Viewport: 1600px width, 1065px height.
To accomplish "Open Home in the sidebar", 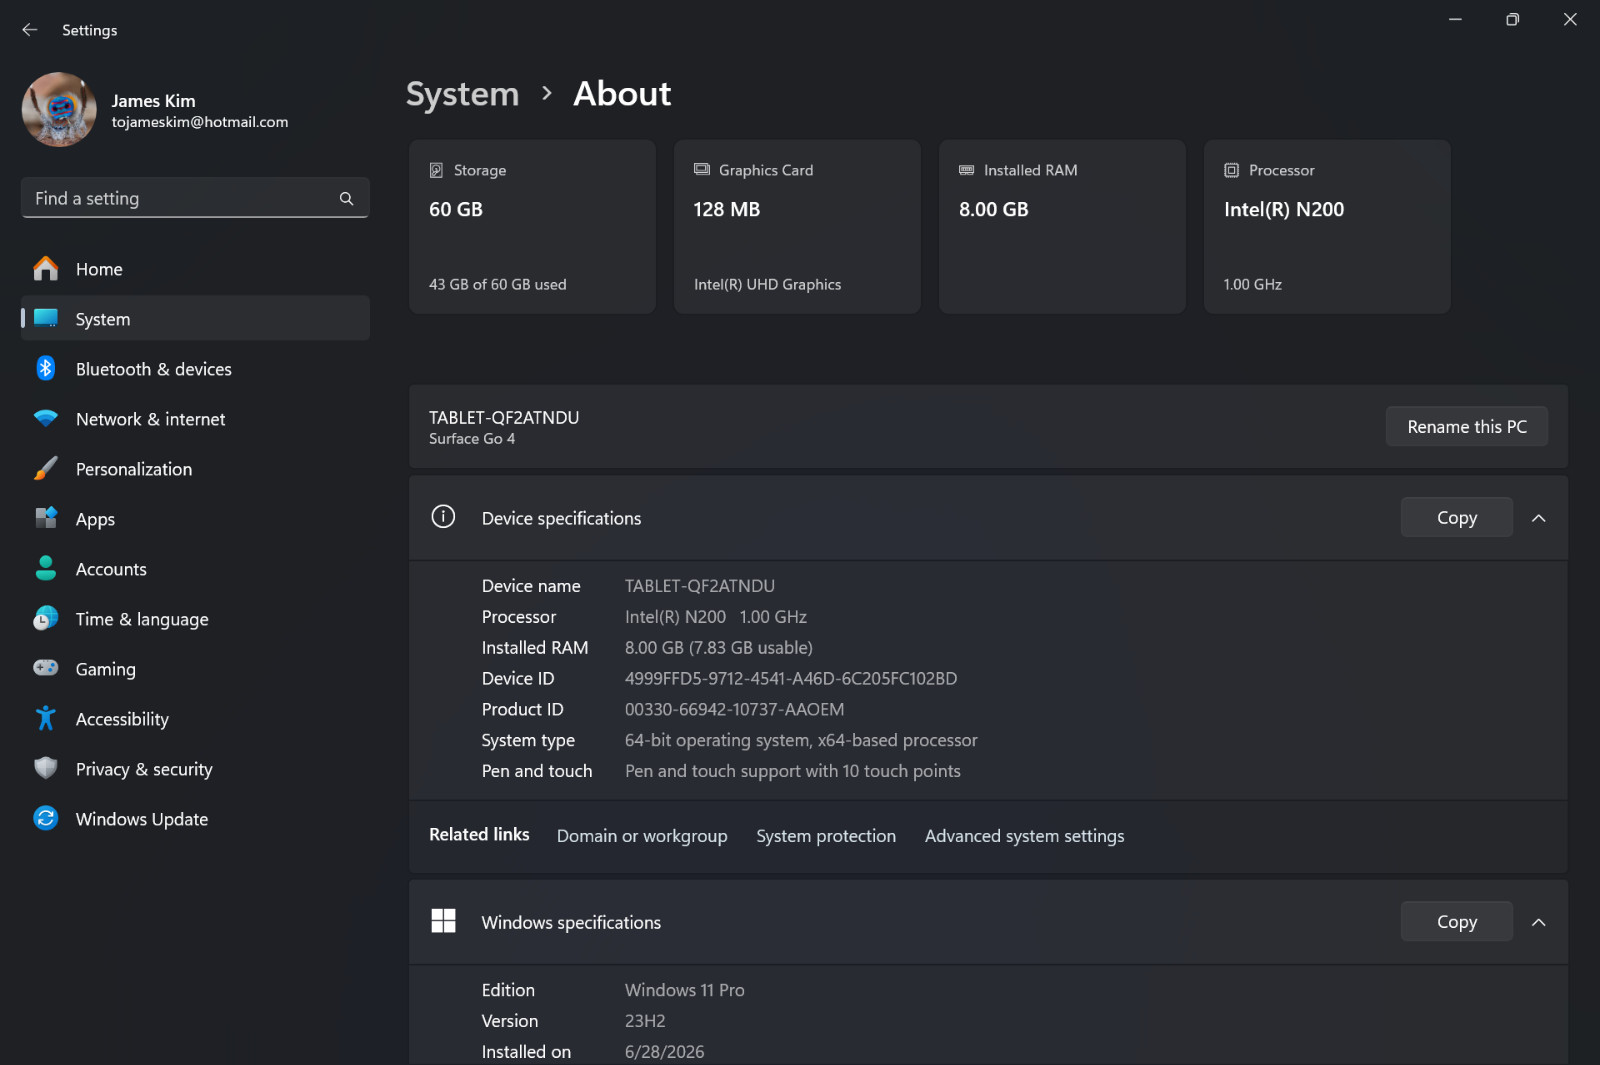I will click(x=195, y=269).
